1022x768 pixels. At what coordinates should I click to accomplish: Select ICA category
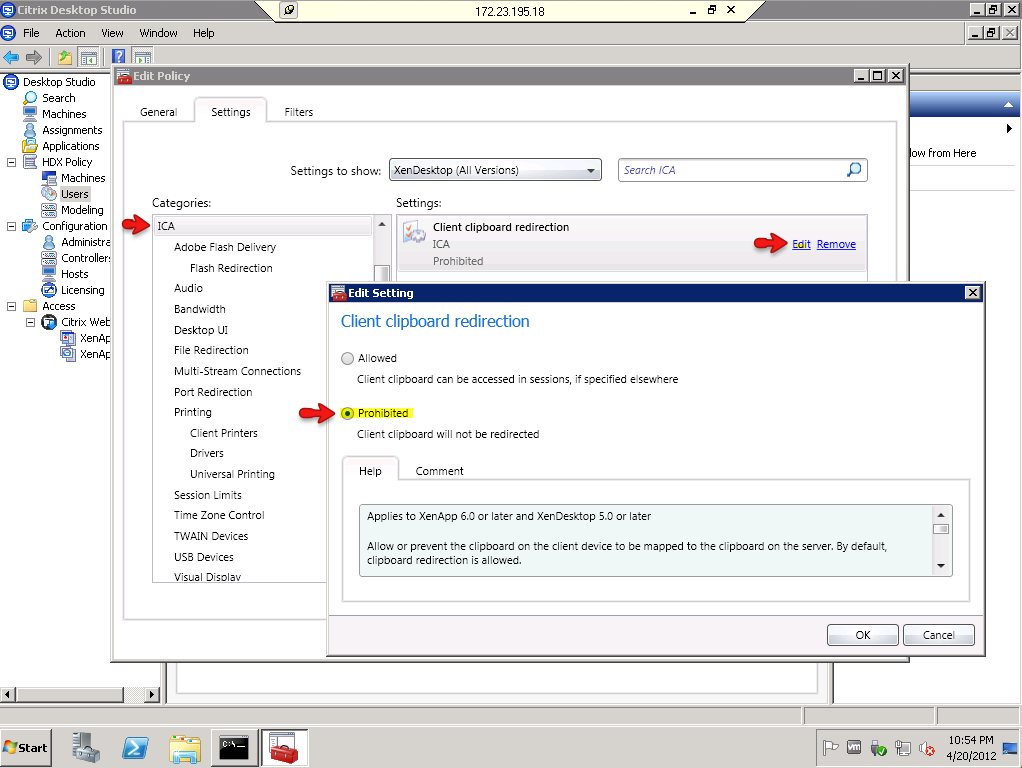pos(263,226)
